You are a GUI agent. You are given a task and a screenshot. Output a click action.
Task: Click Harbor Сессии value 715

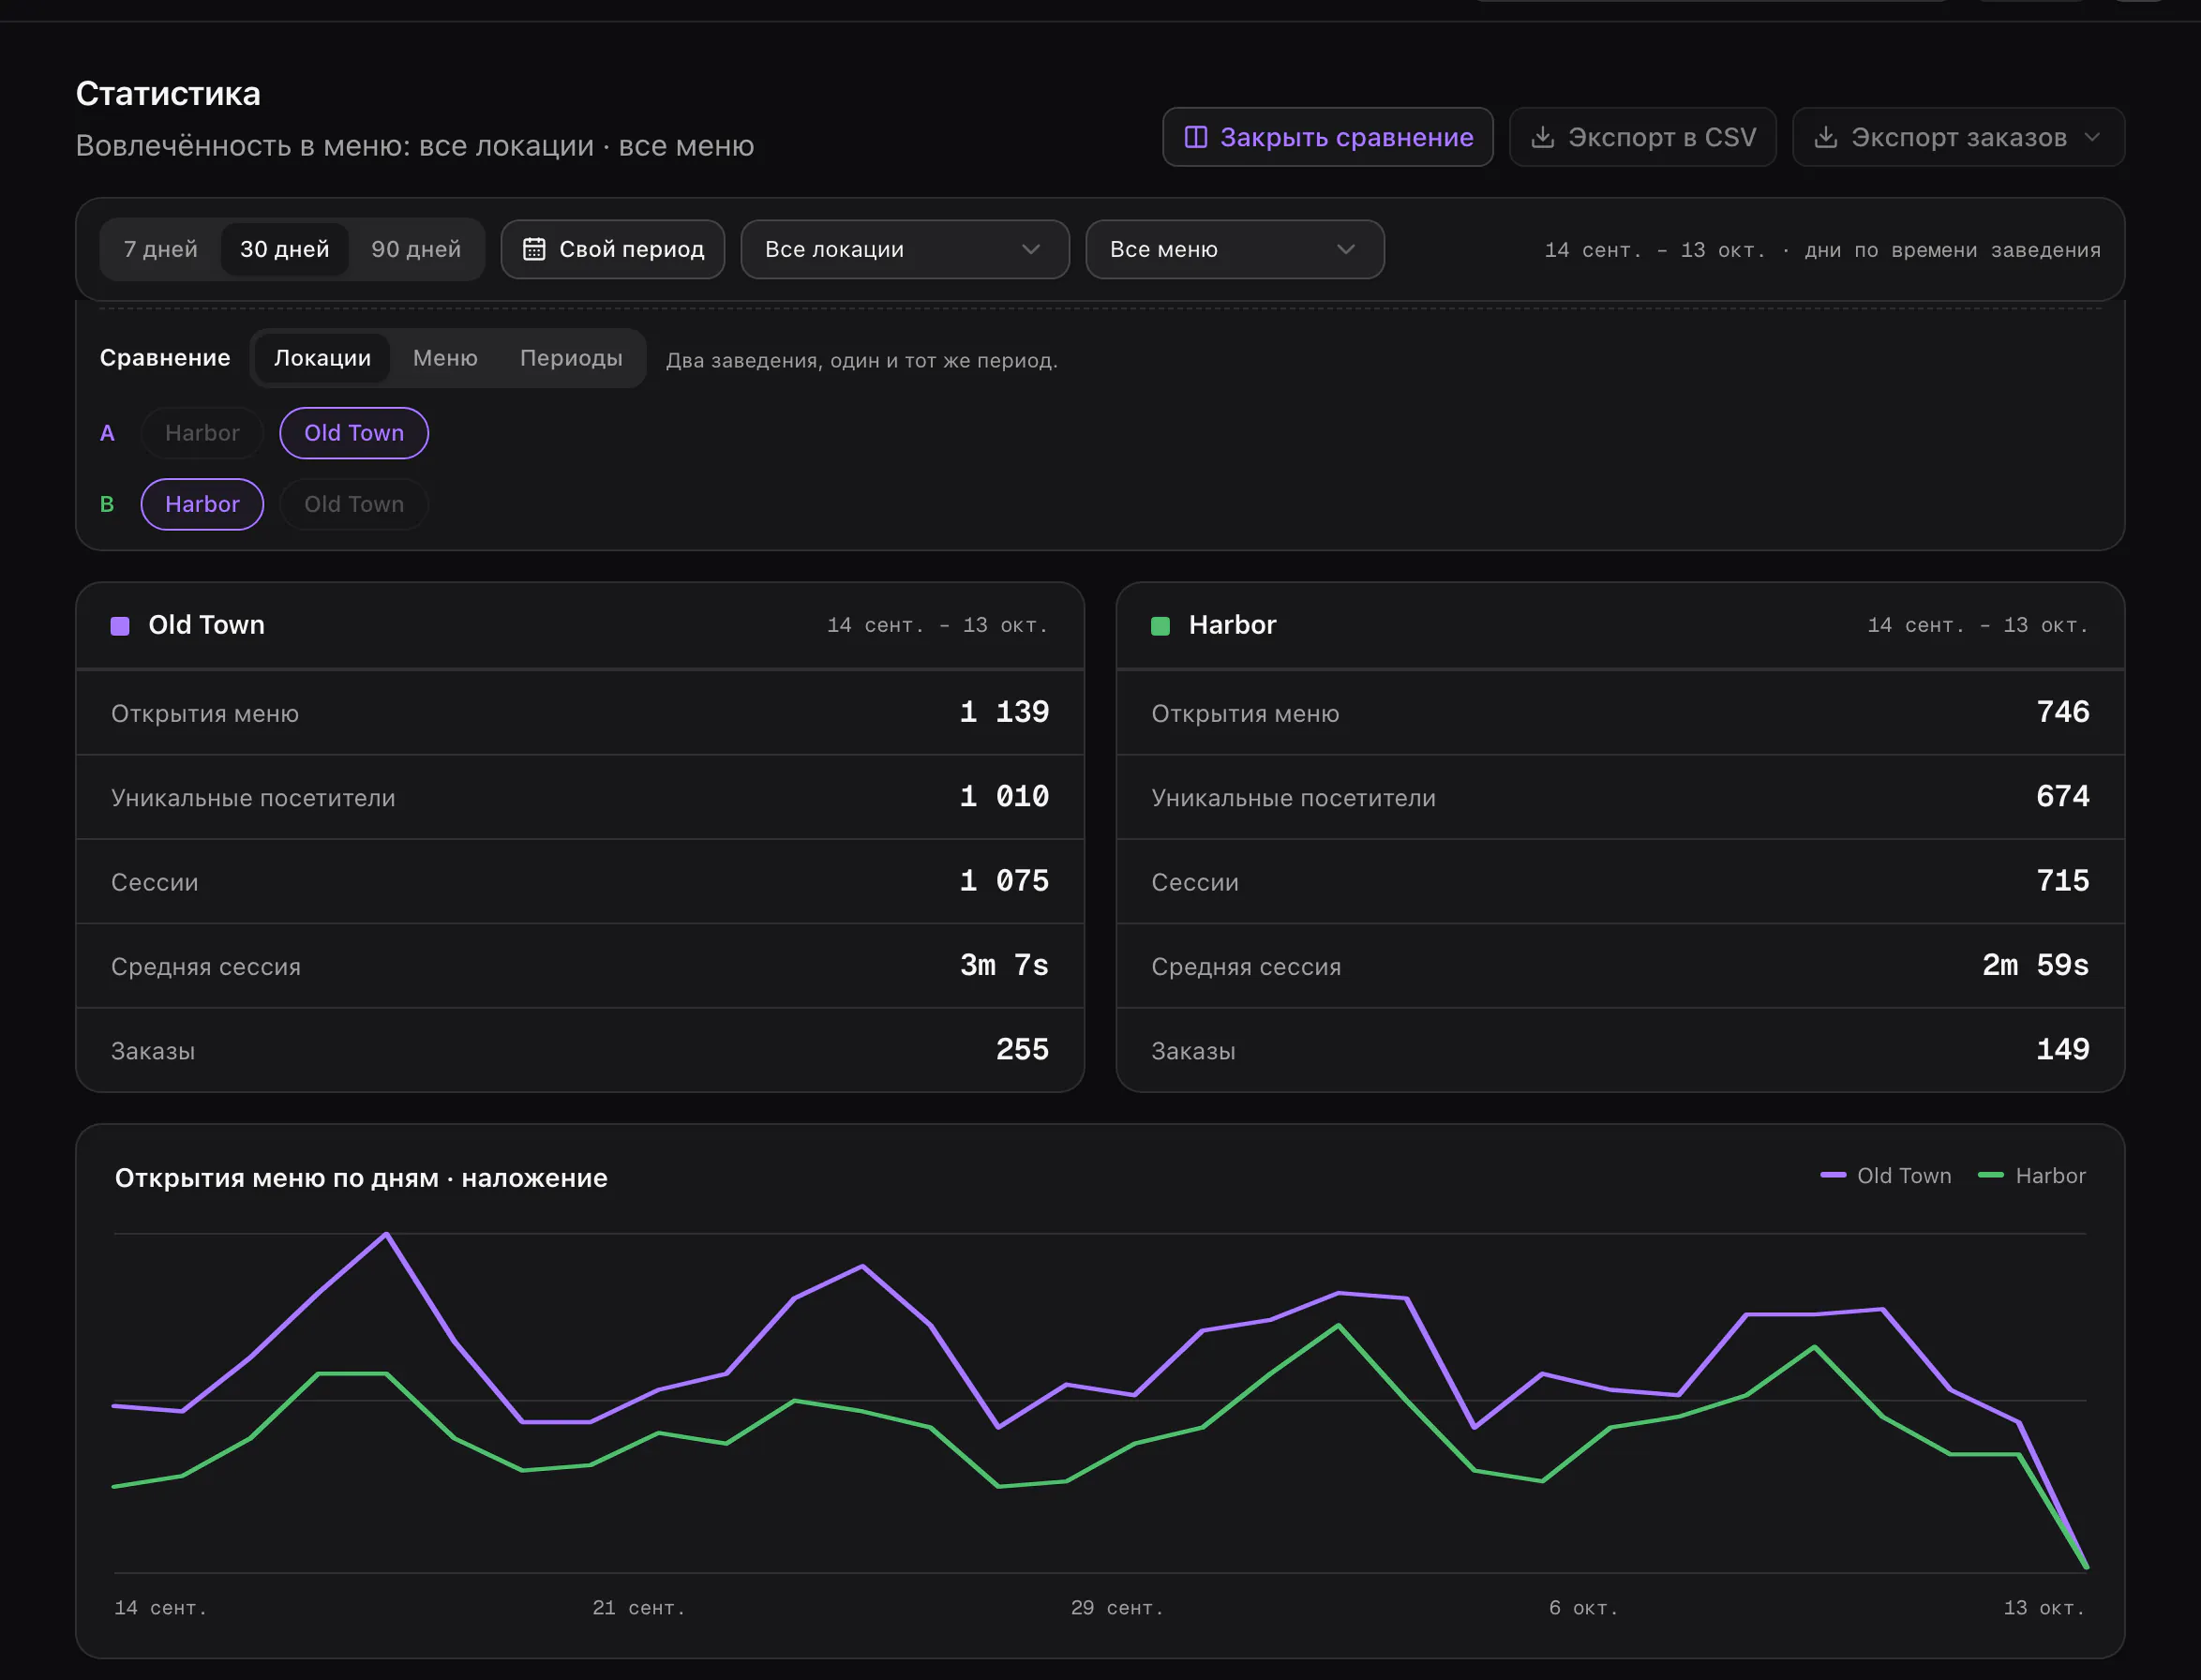(x=2062, y=881)
